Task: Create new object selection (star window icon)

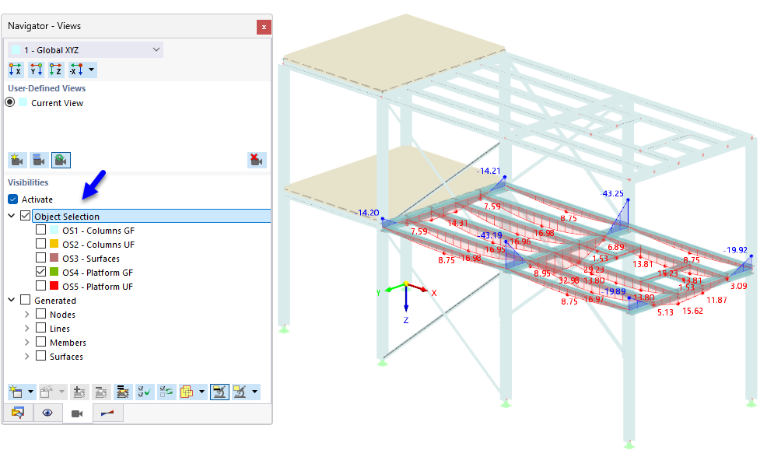Action: pos(16,391)
